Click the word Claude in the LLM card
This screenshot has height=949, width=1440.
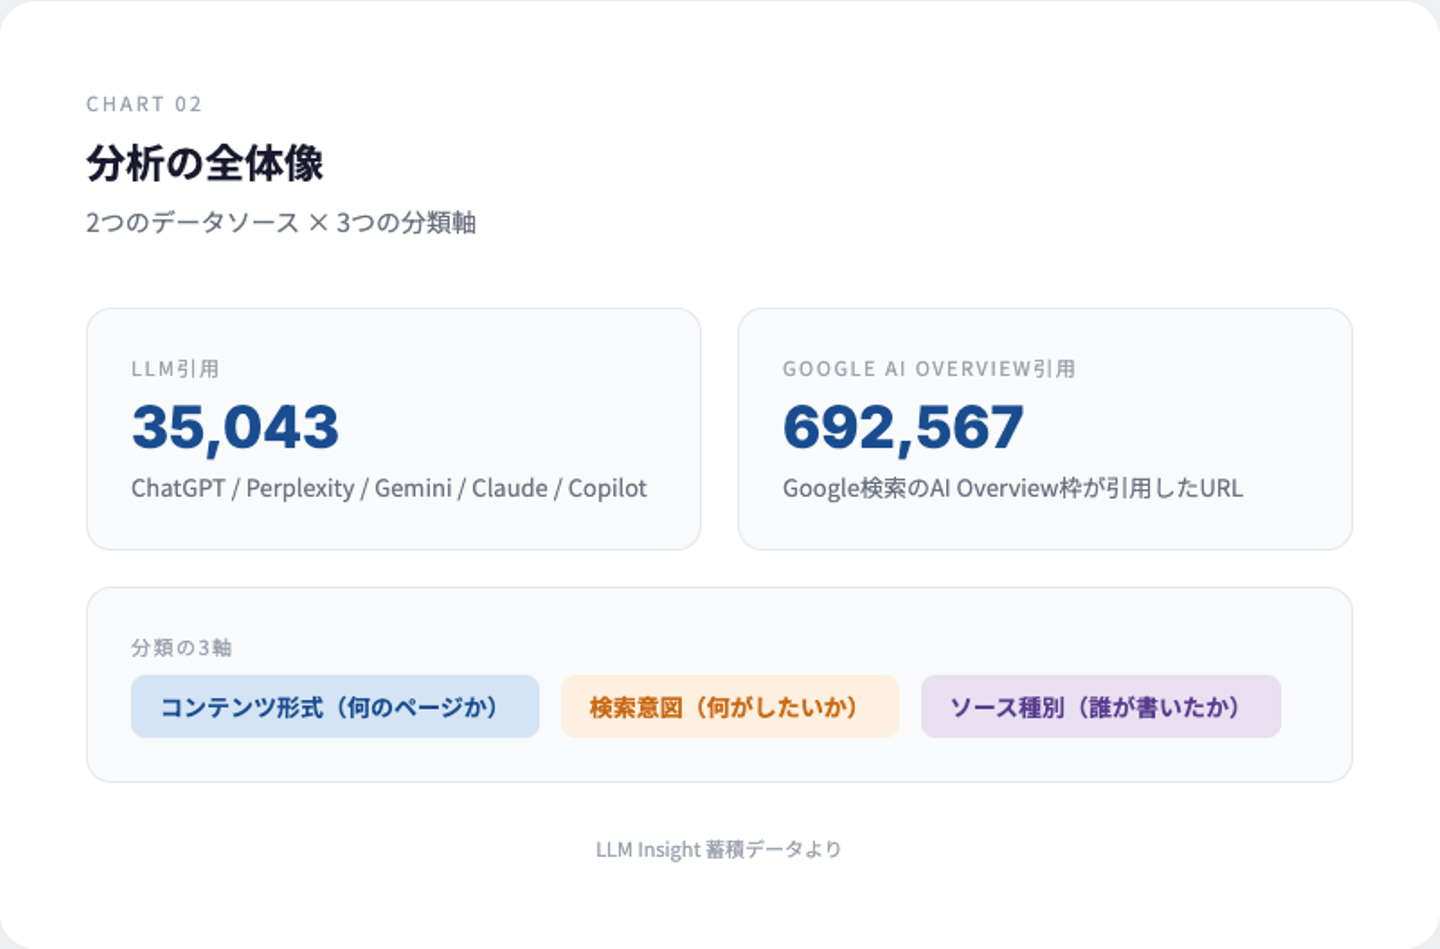point(509,488)
